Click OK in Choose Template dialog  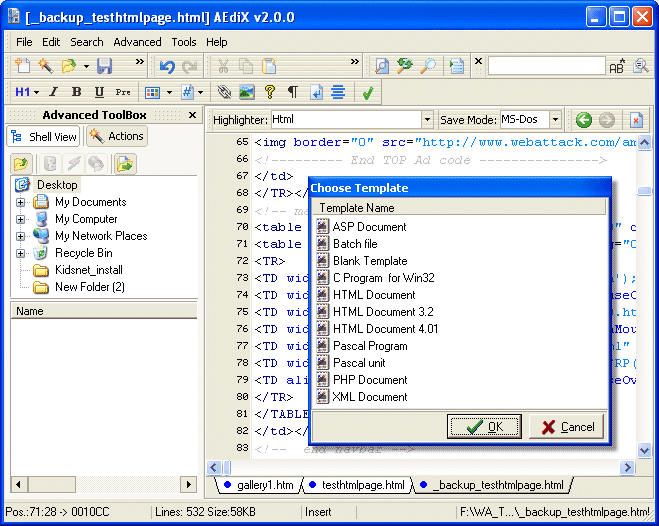(484, 426)
